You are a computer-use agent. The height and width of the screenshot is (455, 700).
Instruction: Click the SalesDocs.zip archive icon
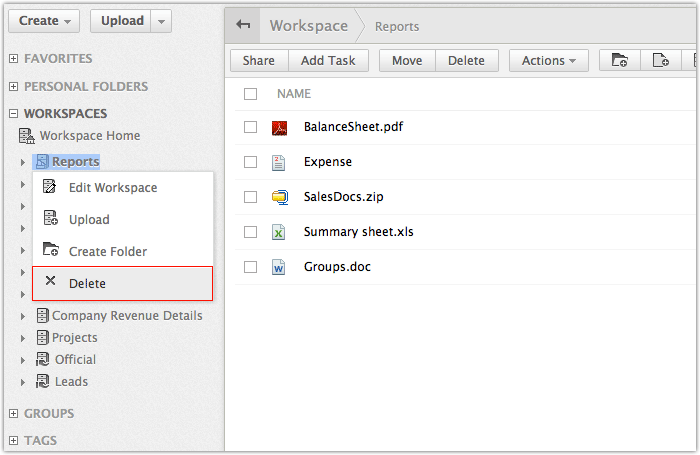pyautogui.click(x=280, y=197)
